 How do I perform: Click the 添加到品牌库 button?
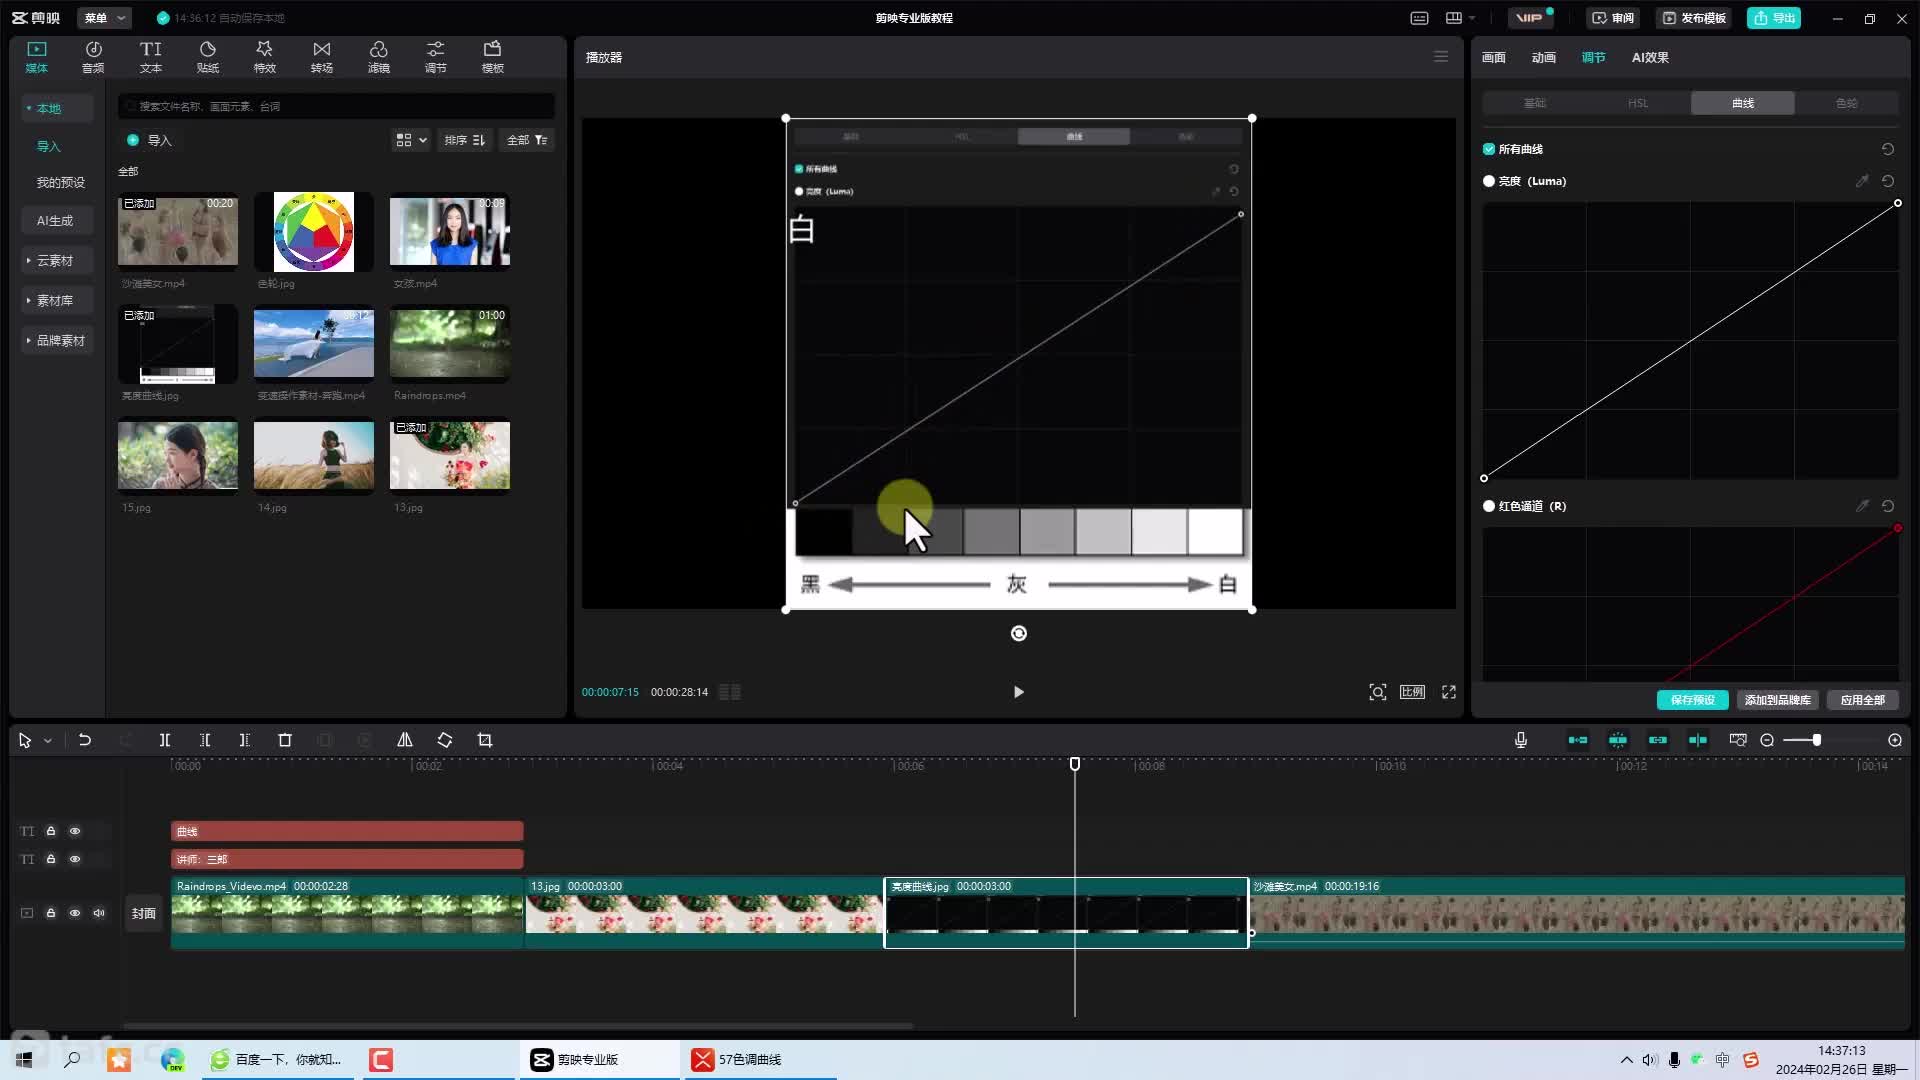[x=1777, y=700]
